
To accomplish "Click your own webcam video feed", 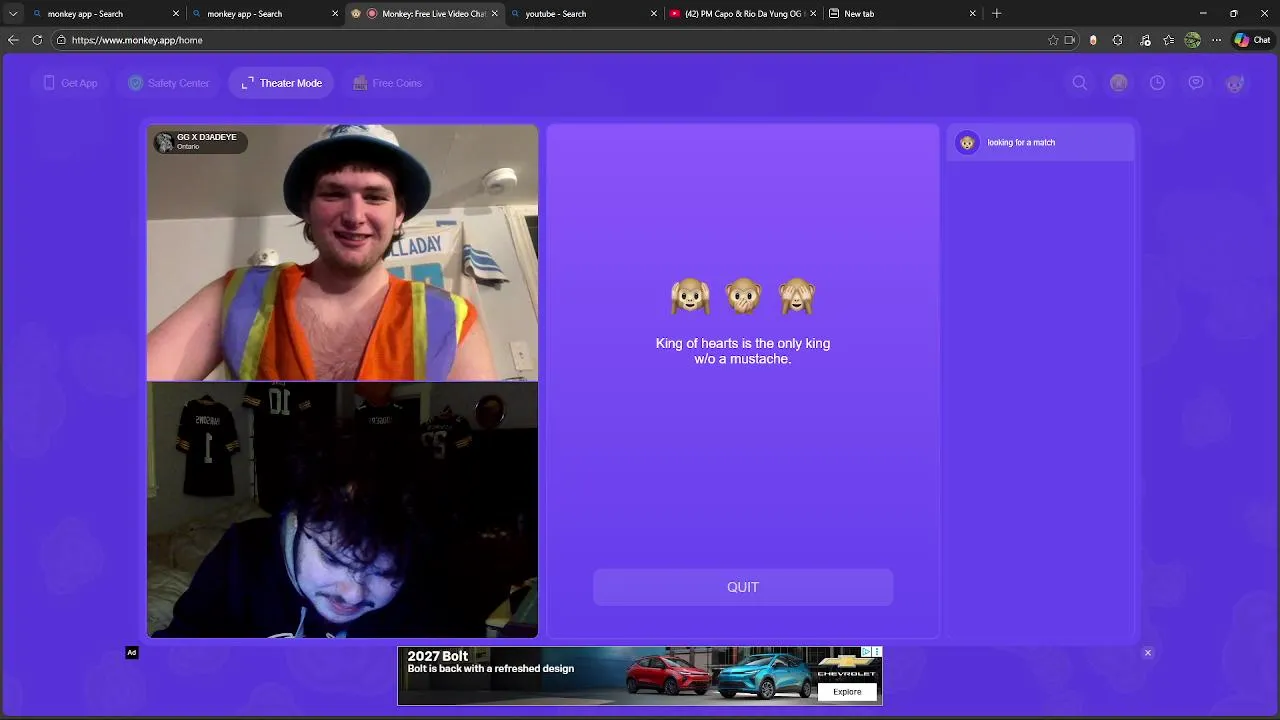I will click(342, 510).
